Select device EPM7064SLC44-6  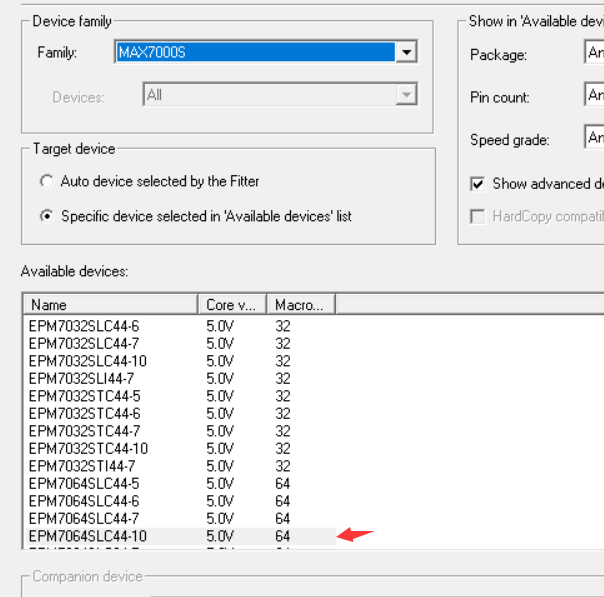[x=84, y=501]
